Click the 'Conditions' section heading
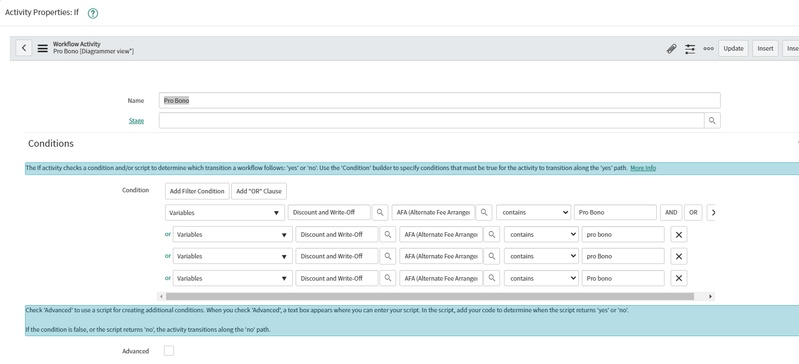Screen dimensions: 799x364 (51, 143)
